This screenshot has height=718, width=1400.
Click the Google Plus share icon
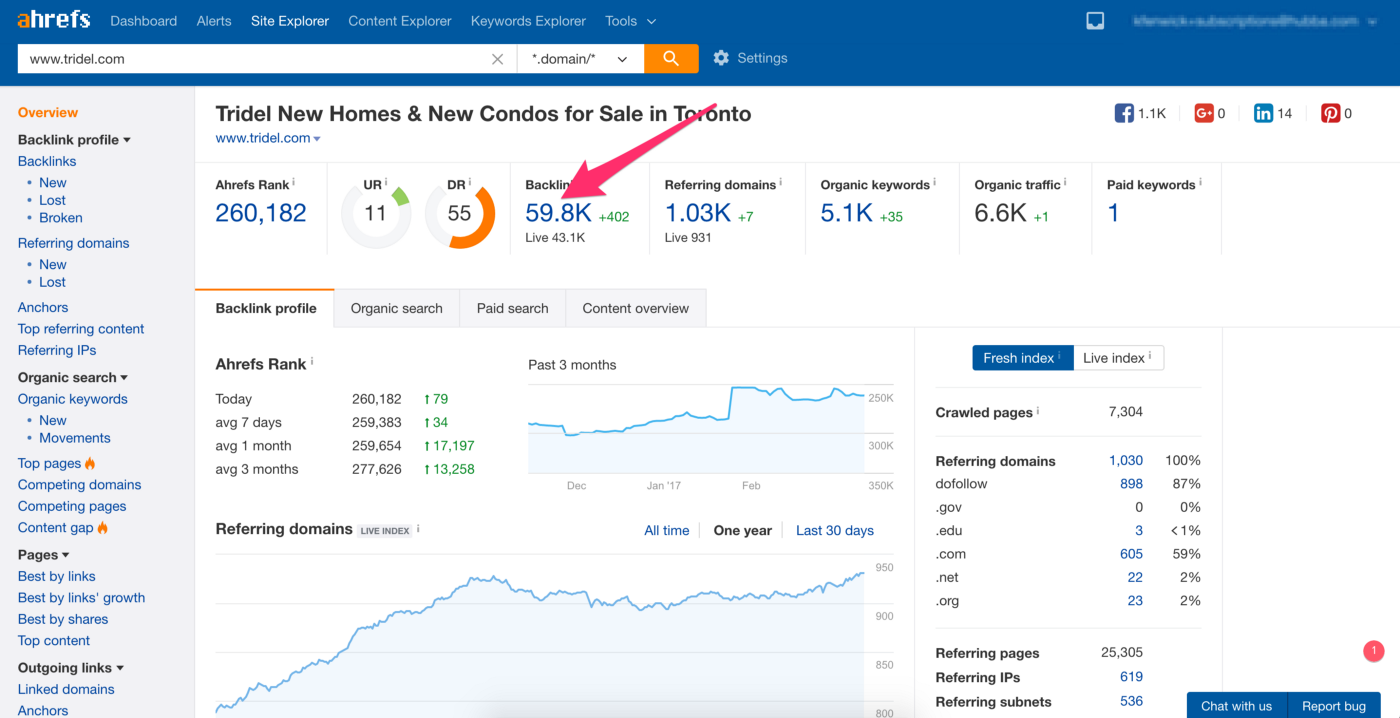tap(1204, 113)
